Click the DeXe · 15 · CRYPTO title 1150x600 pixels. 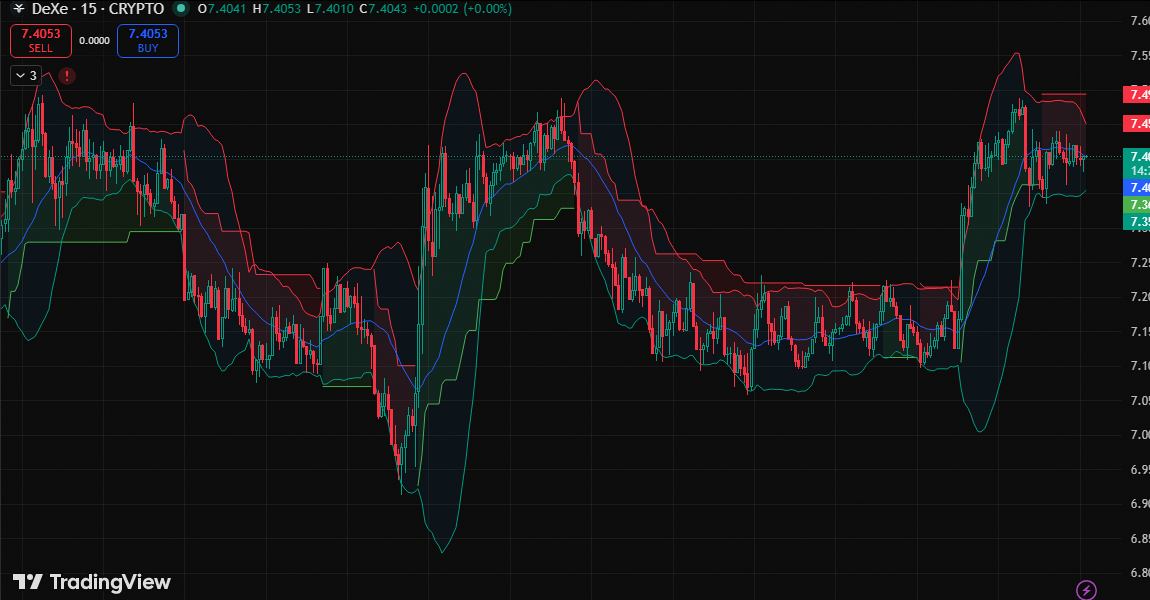click(98, 9)
